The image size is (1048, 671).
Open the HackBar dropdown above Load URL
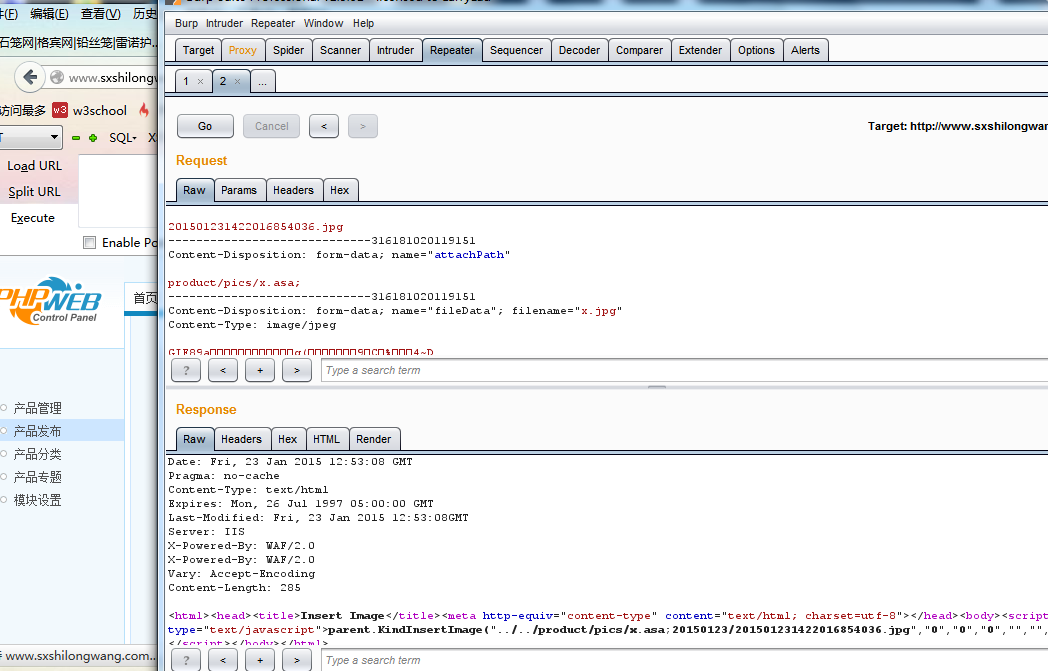click(x=31, y=138)
